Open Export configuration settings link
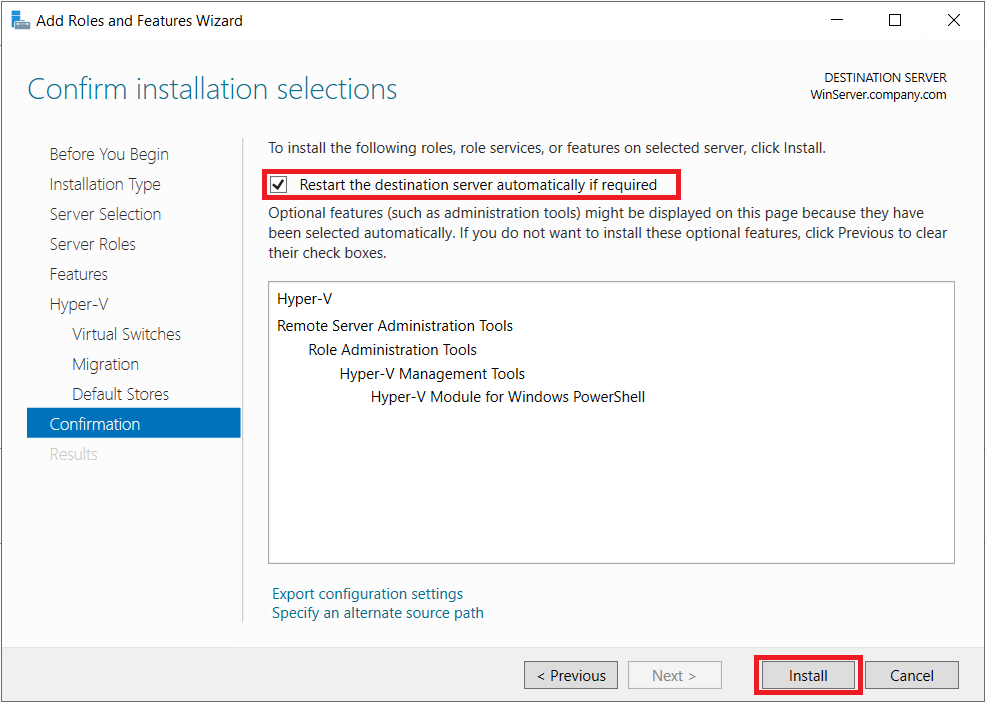 [367, 594]
